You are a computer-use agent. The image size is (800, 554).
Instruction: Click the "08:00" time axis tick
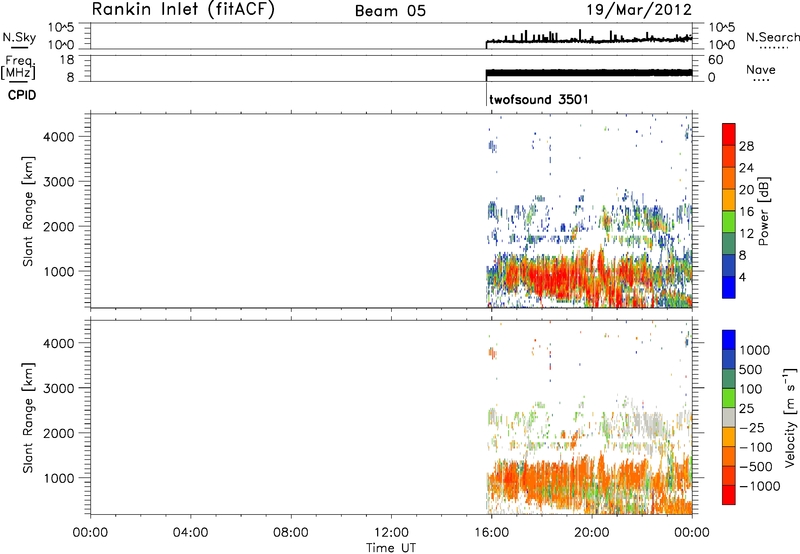coord(291,533)
